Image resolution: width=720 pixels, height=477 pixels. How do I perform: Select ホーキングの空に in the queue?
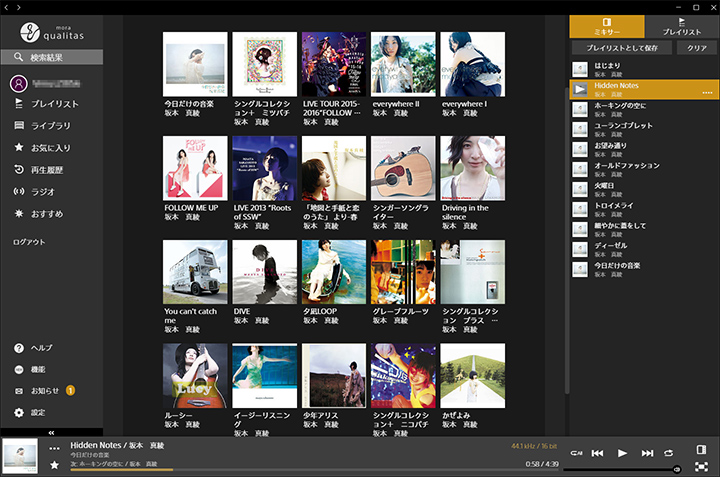tap(645, 109)
